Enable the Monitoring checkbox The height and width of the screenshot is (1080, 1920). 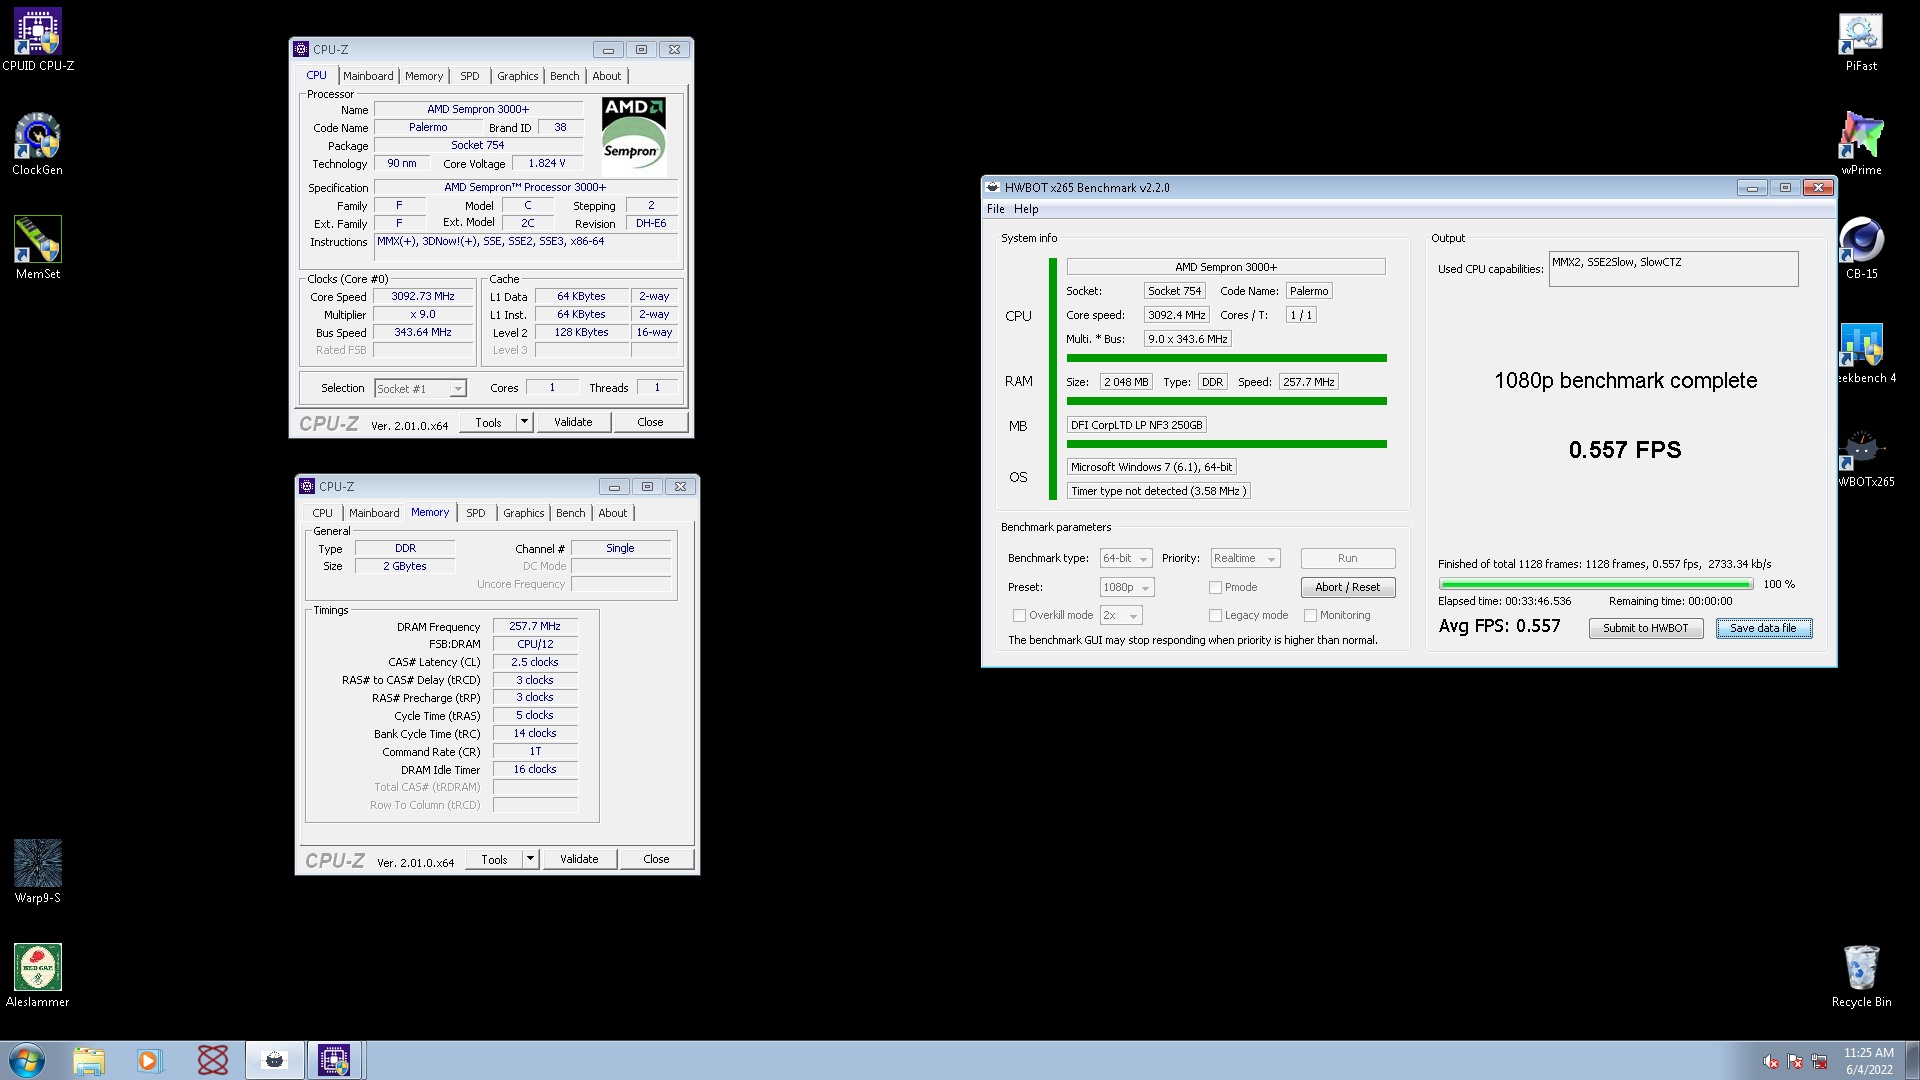[1310, 615]
